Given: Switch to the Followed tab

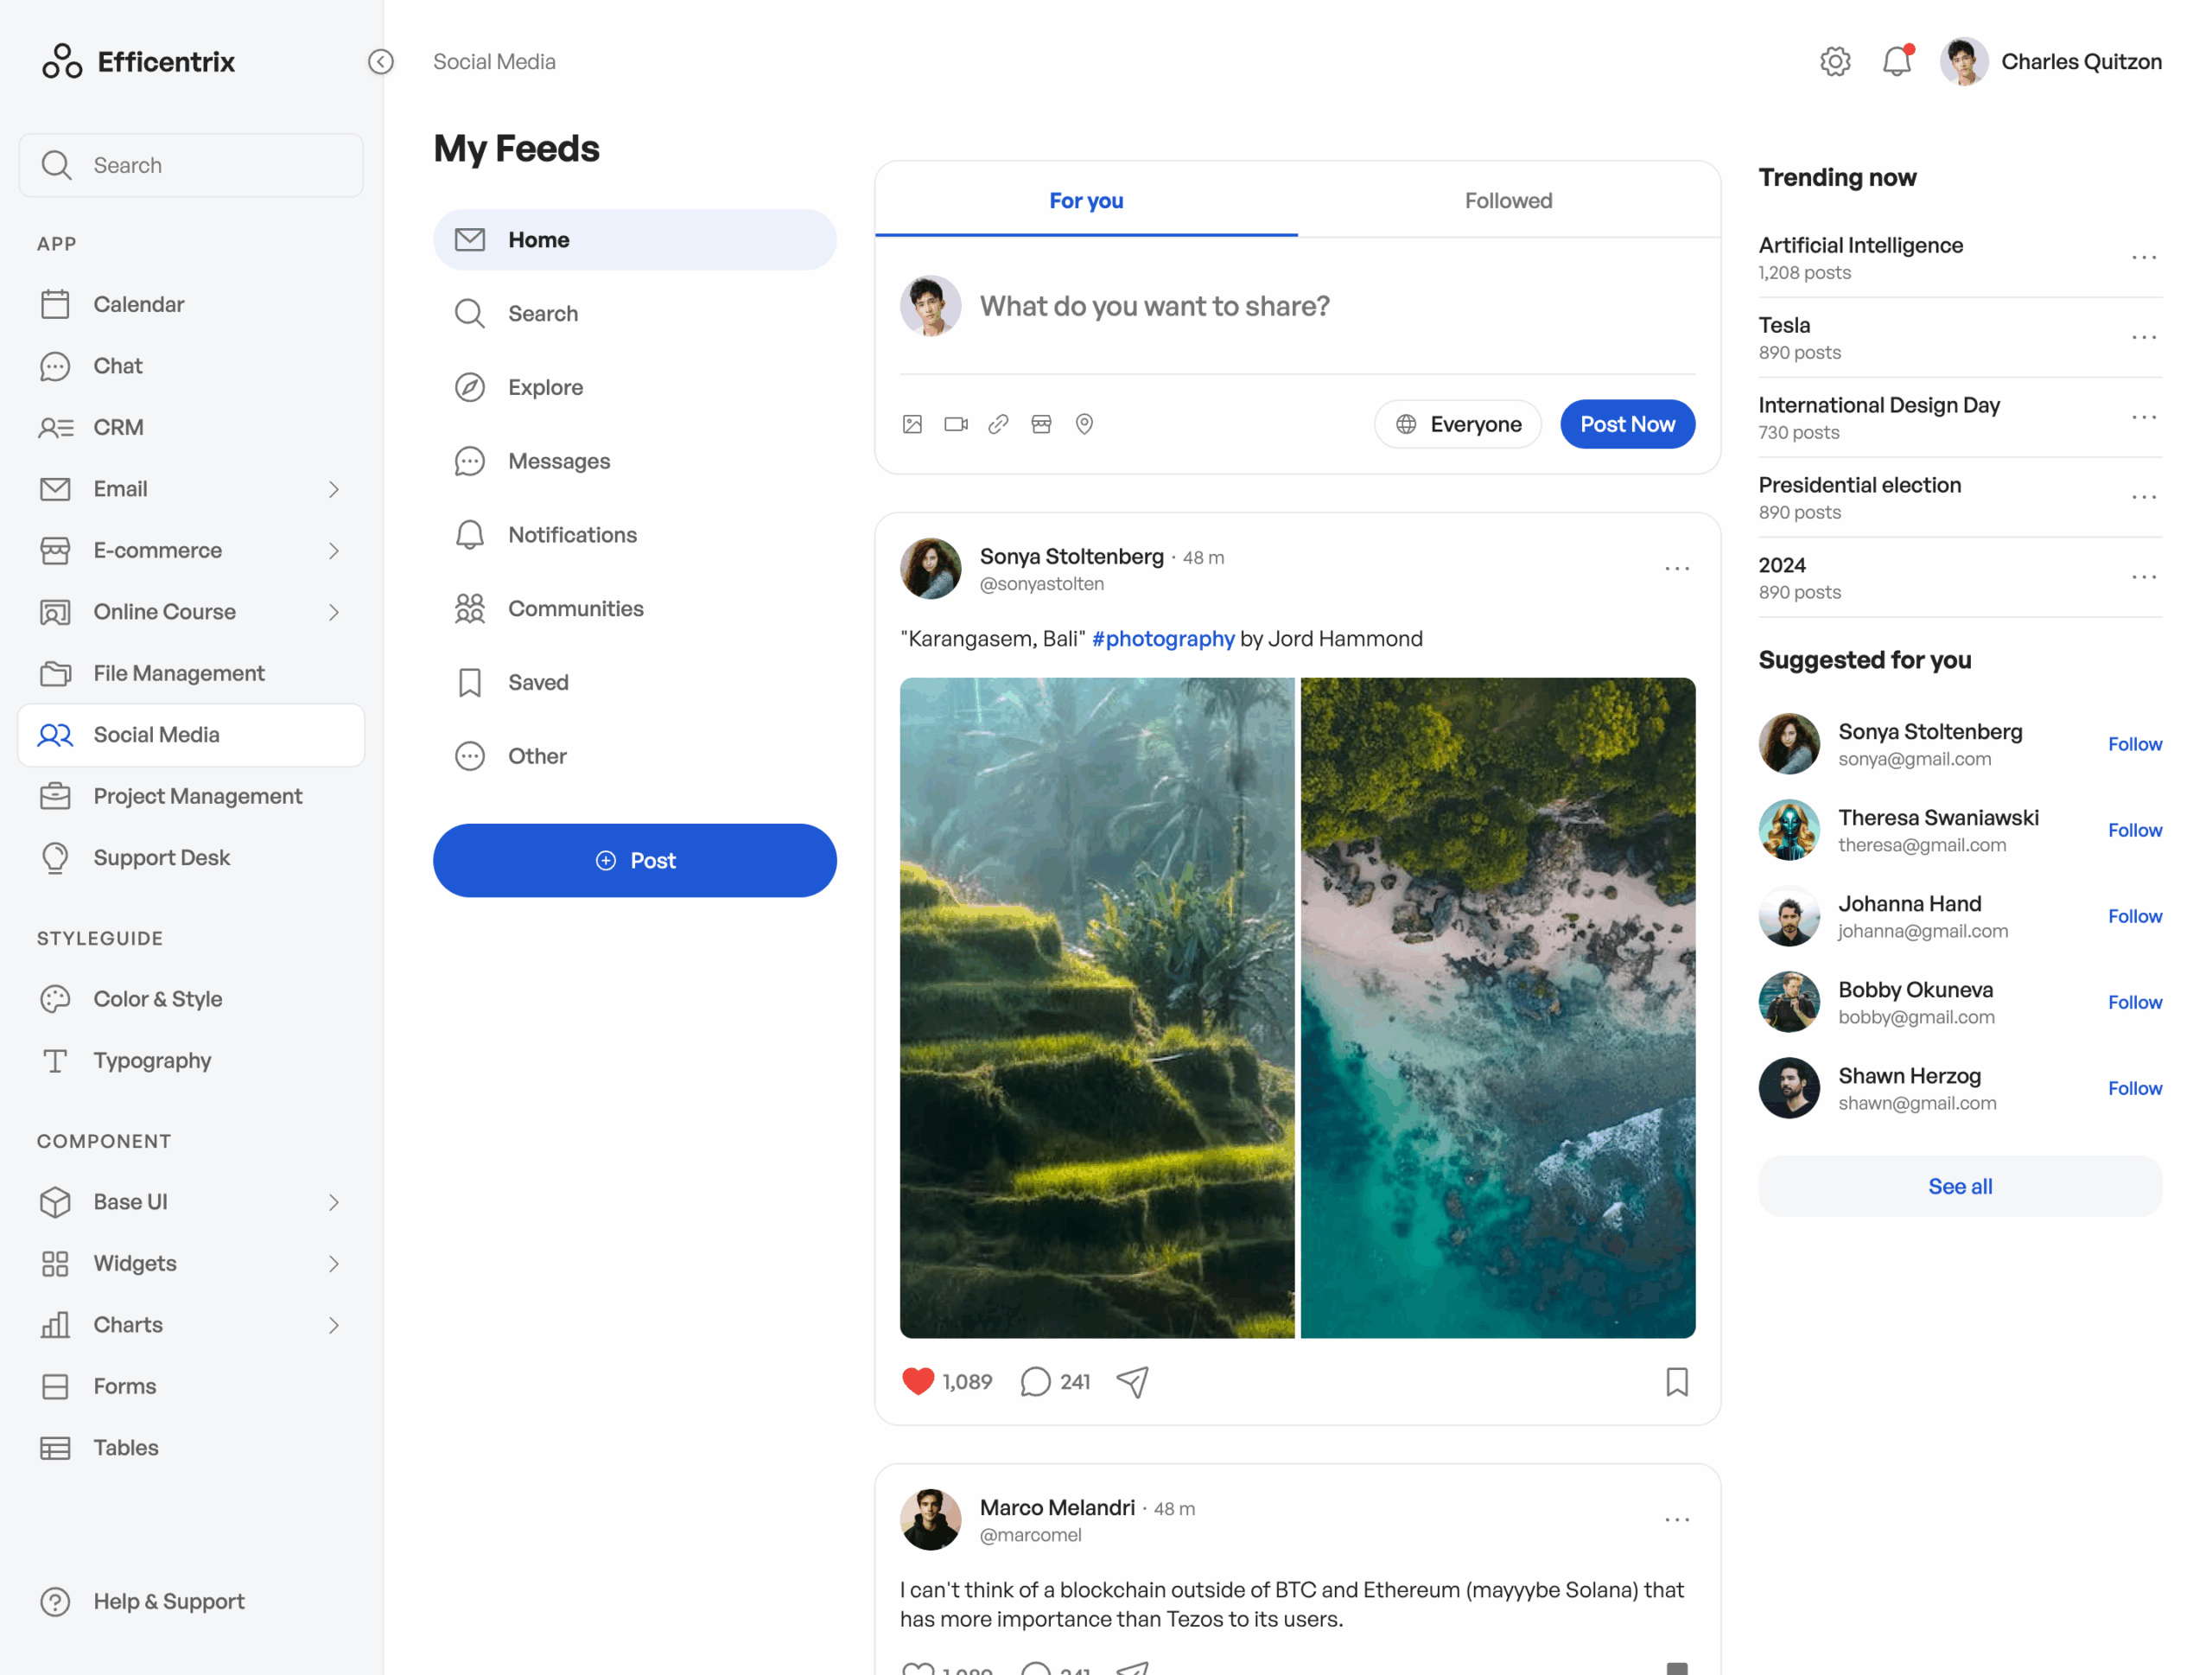Looking at the screenshot, I should tap(1508, 200).
